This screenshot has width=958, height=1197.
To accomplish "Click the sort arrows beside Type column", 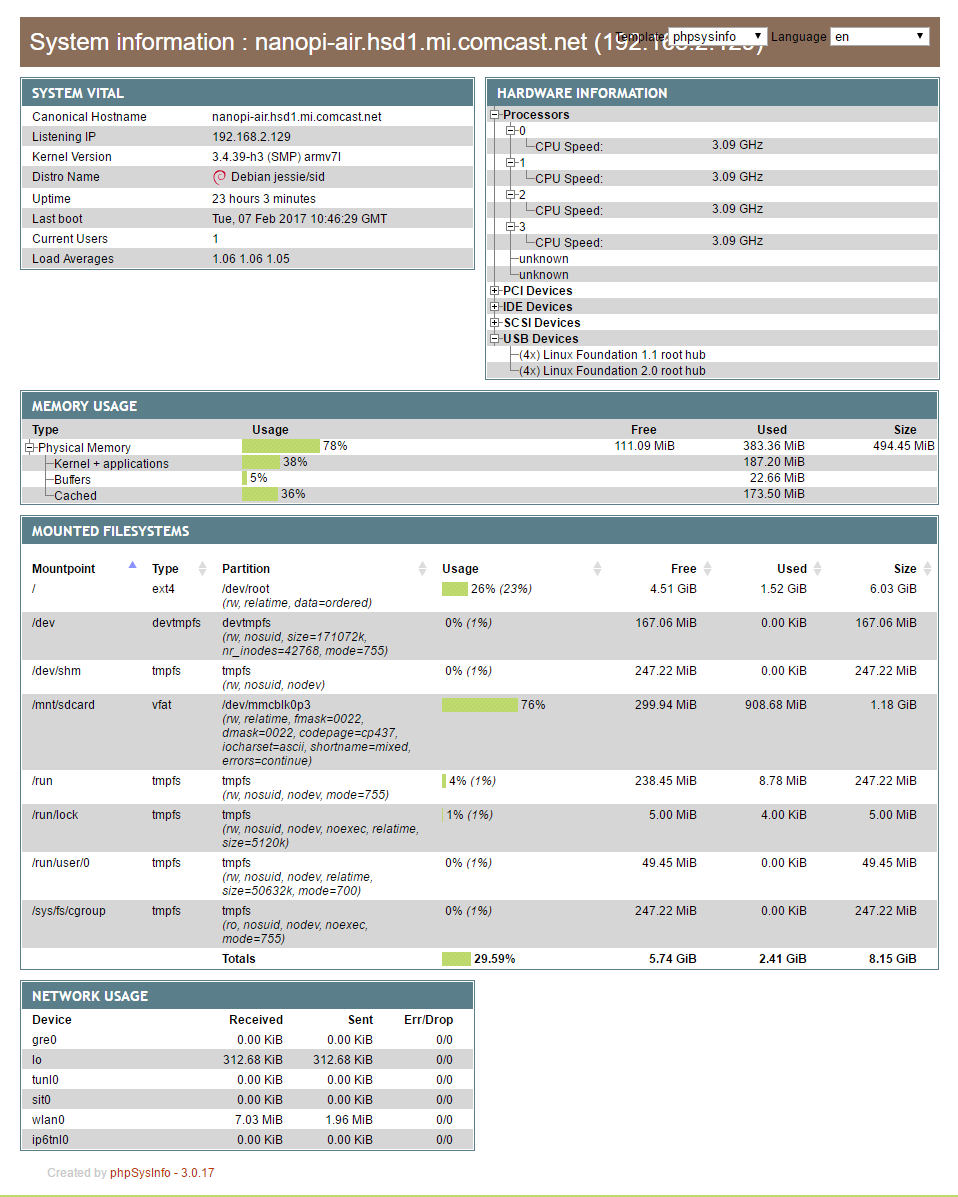I will point(202,569).
